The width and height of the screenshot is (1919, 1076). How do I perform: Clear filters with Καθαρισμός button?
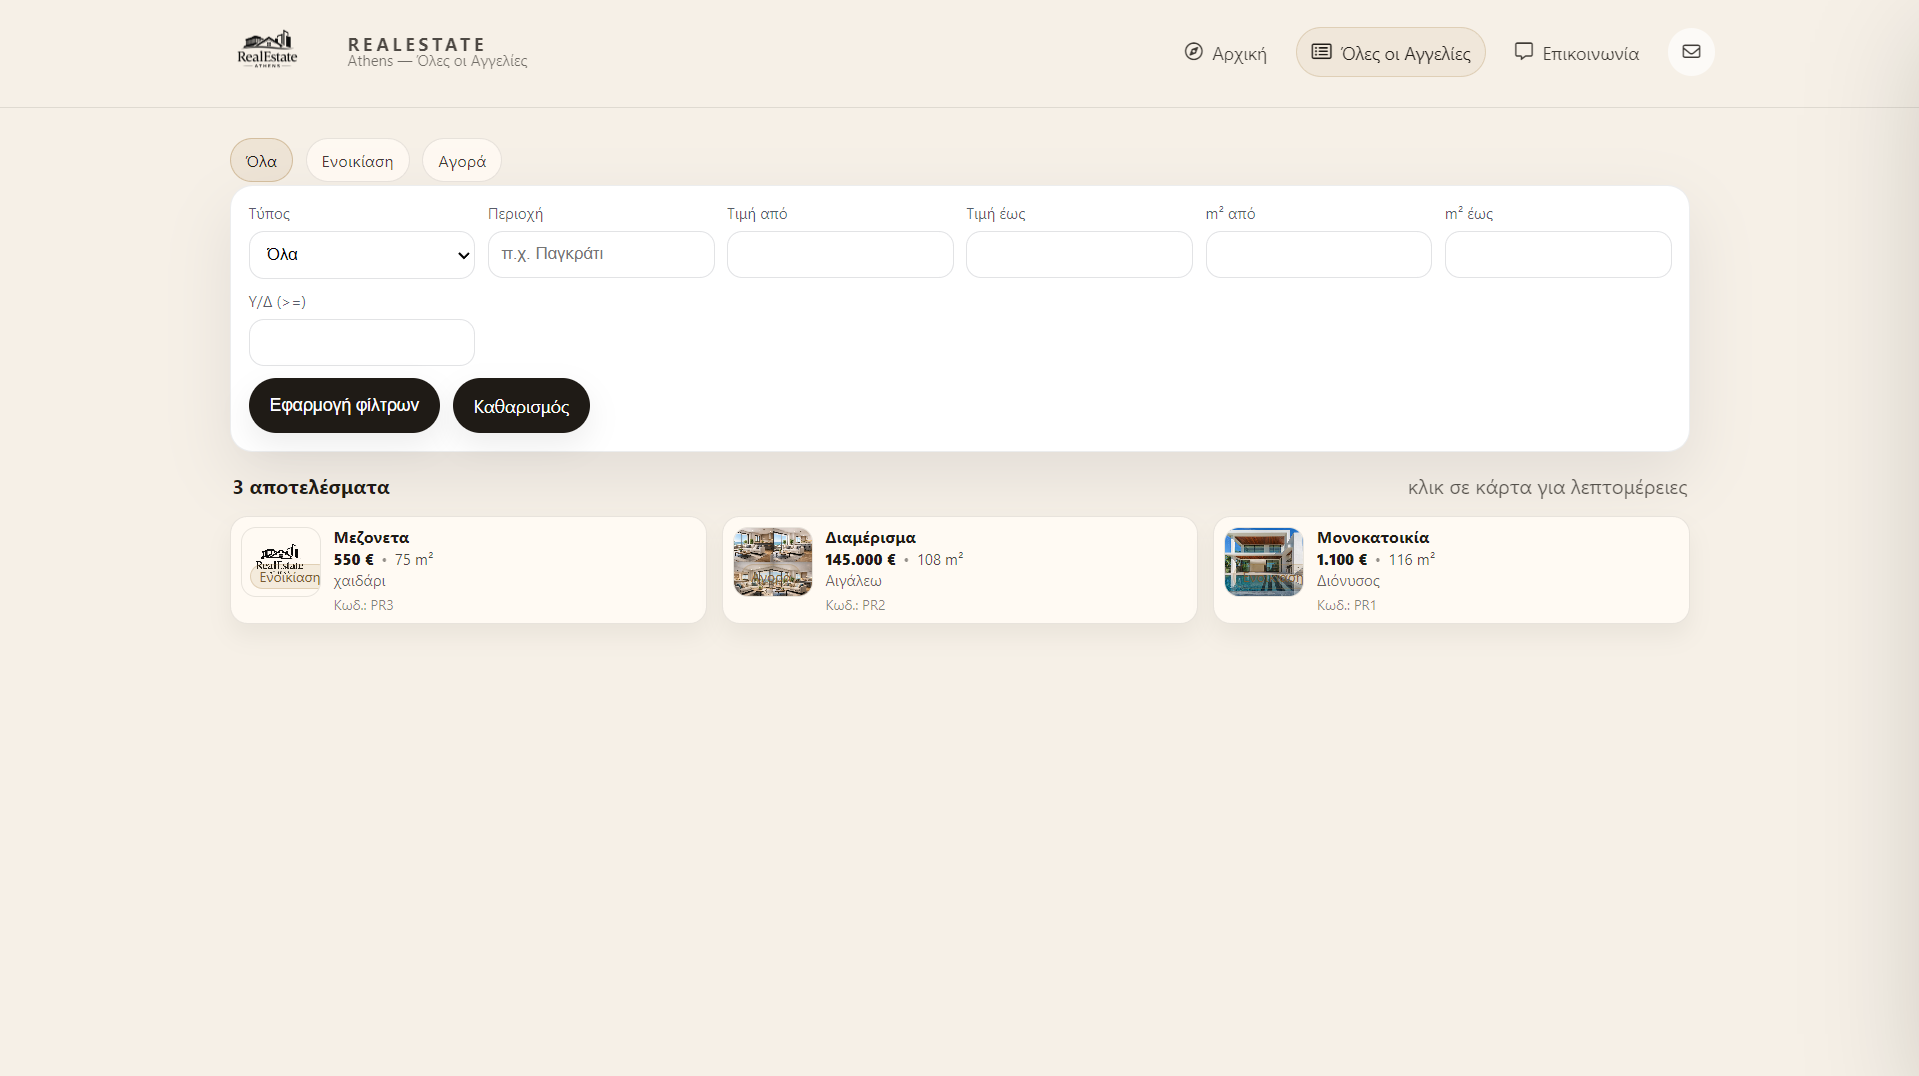coord(521,406)
